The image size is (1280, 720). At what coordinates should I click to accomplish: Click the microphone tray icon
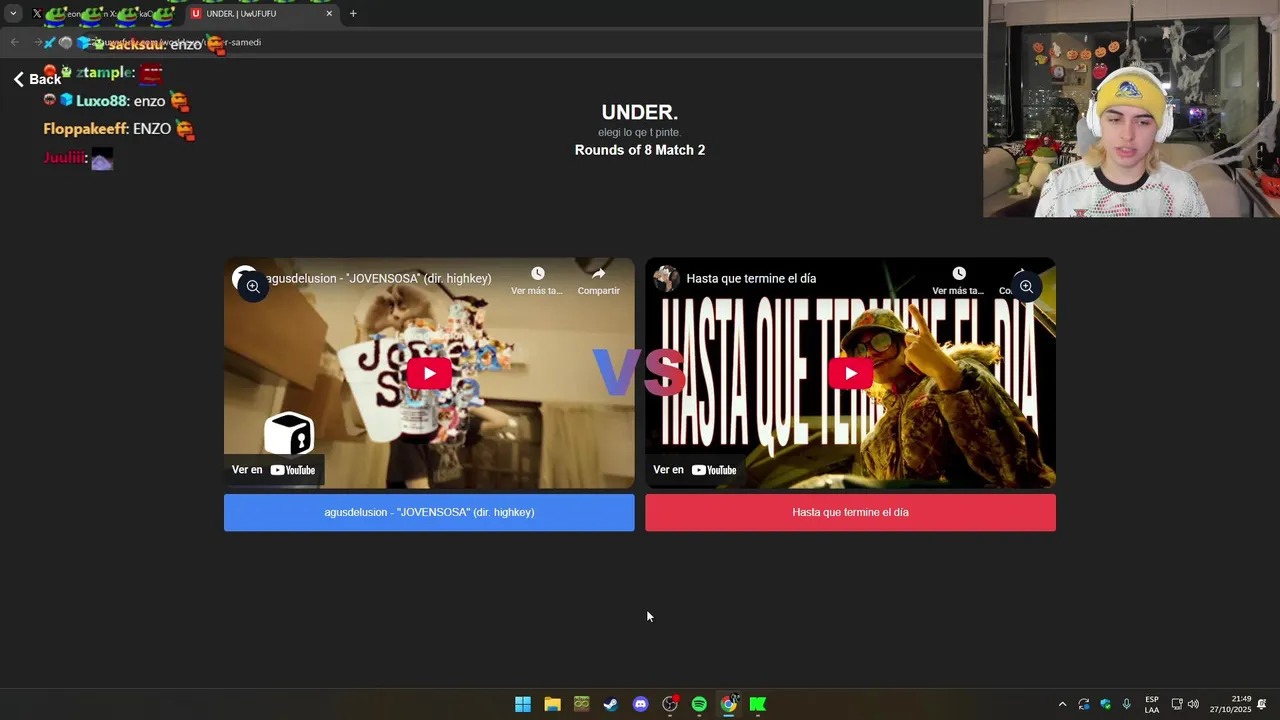tap(1127, 704)
